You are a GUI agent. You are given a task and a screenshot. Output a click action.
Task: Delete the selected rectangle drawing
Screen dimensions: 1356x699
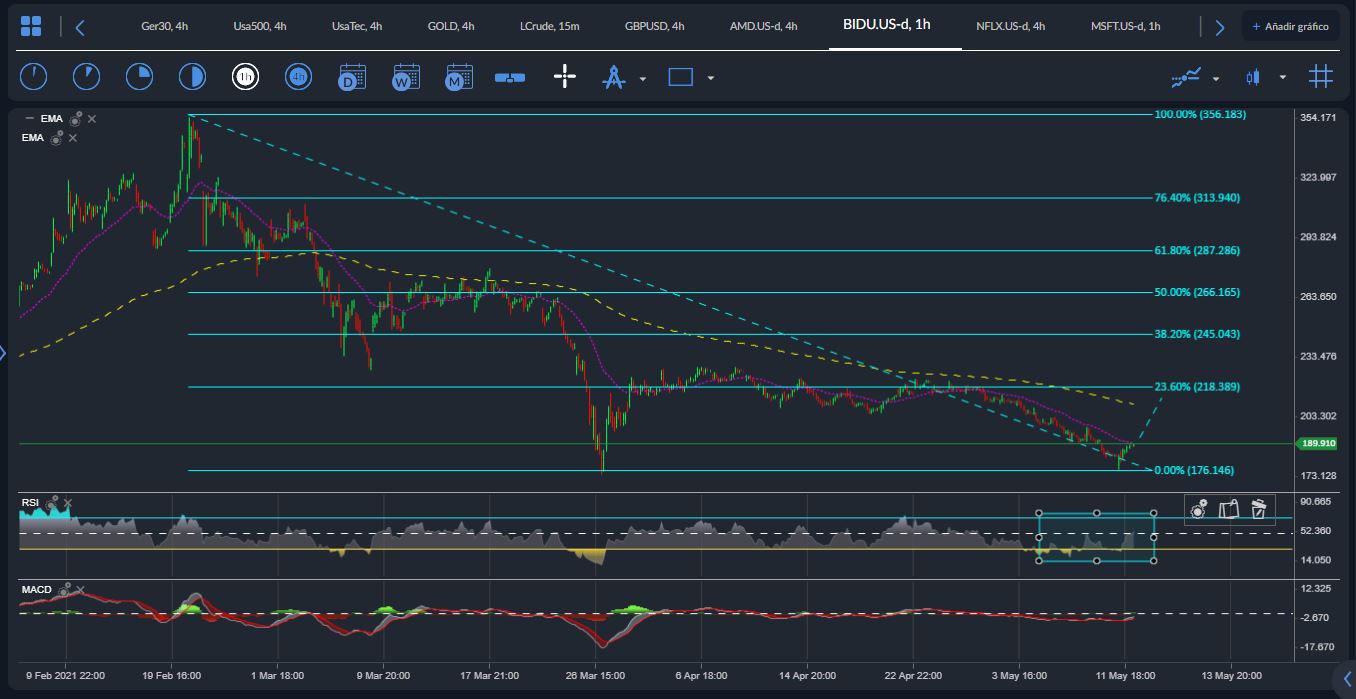tap(1259, 509)
